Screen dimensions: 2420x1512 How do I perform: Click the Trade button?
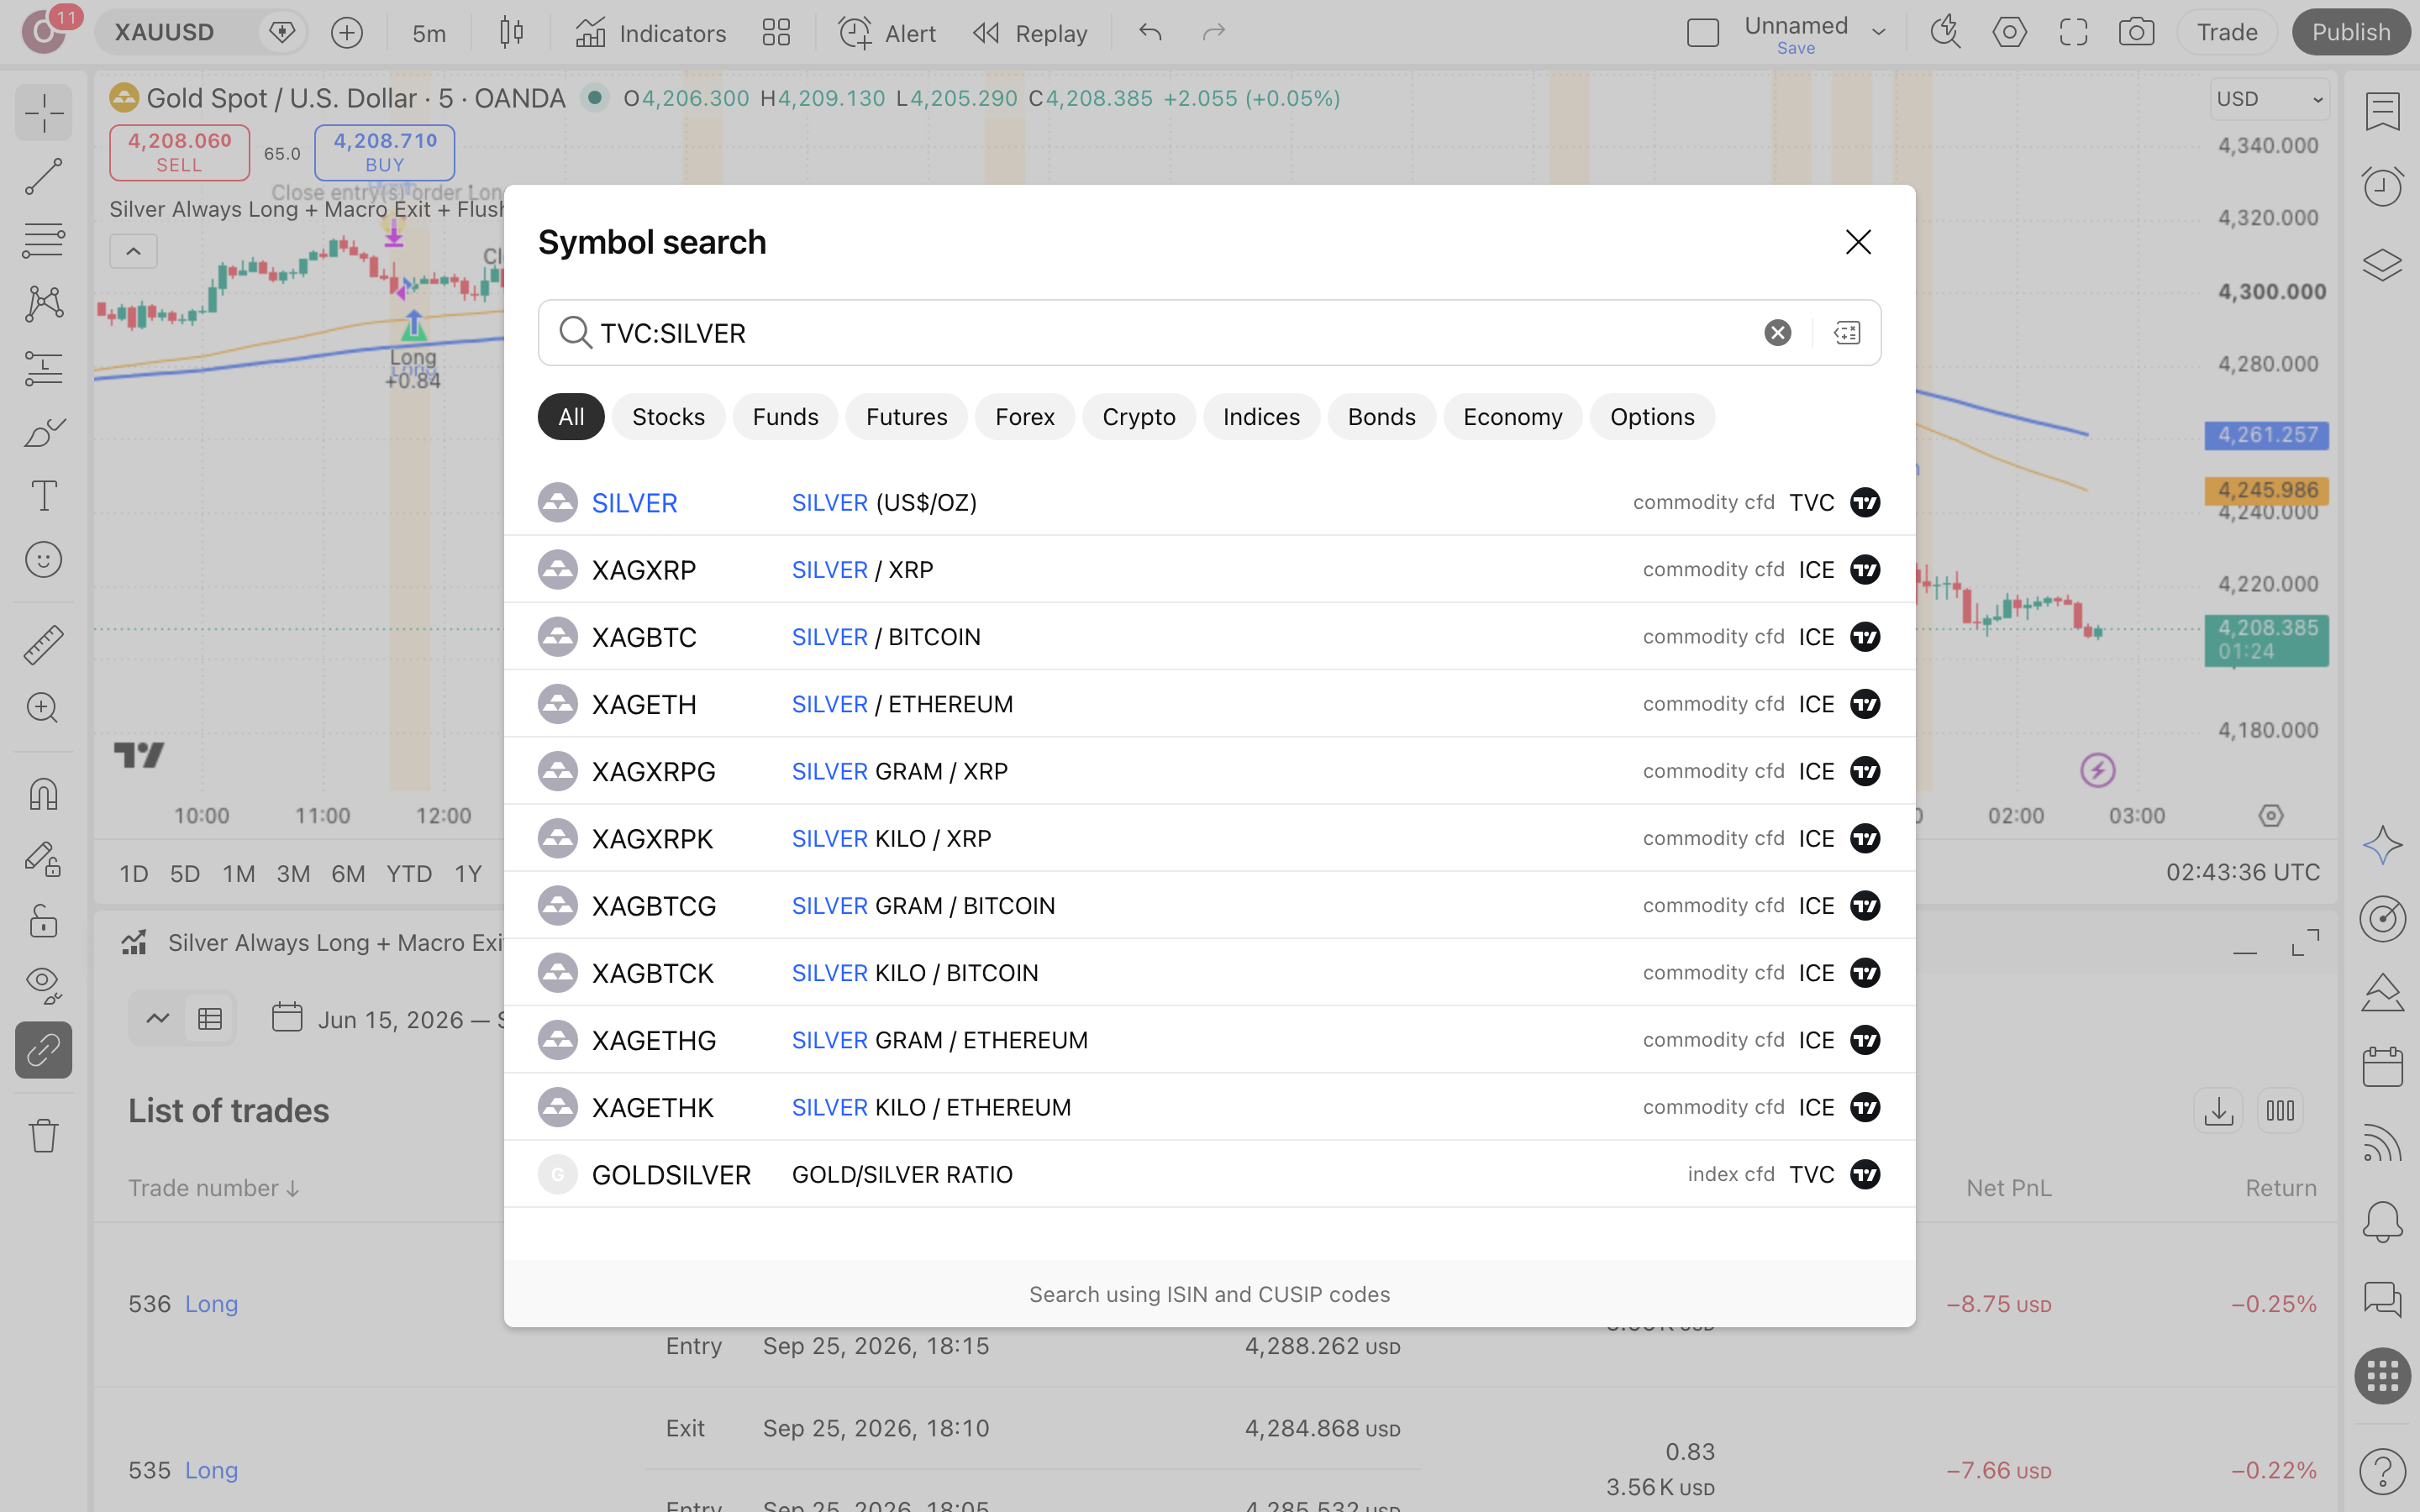[2226, 32]
